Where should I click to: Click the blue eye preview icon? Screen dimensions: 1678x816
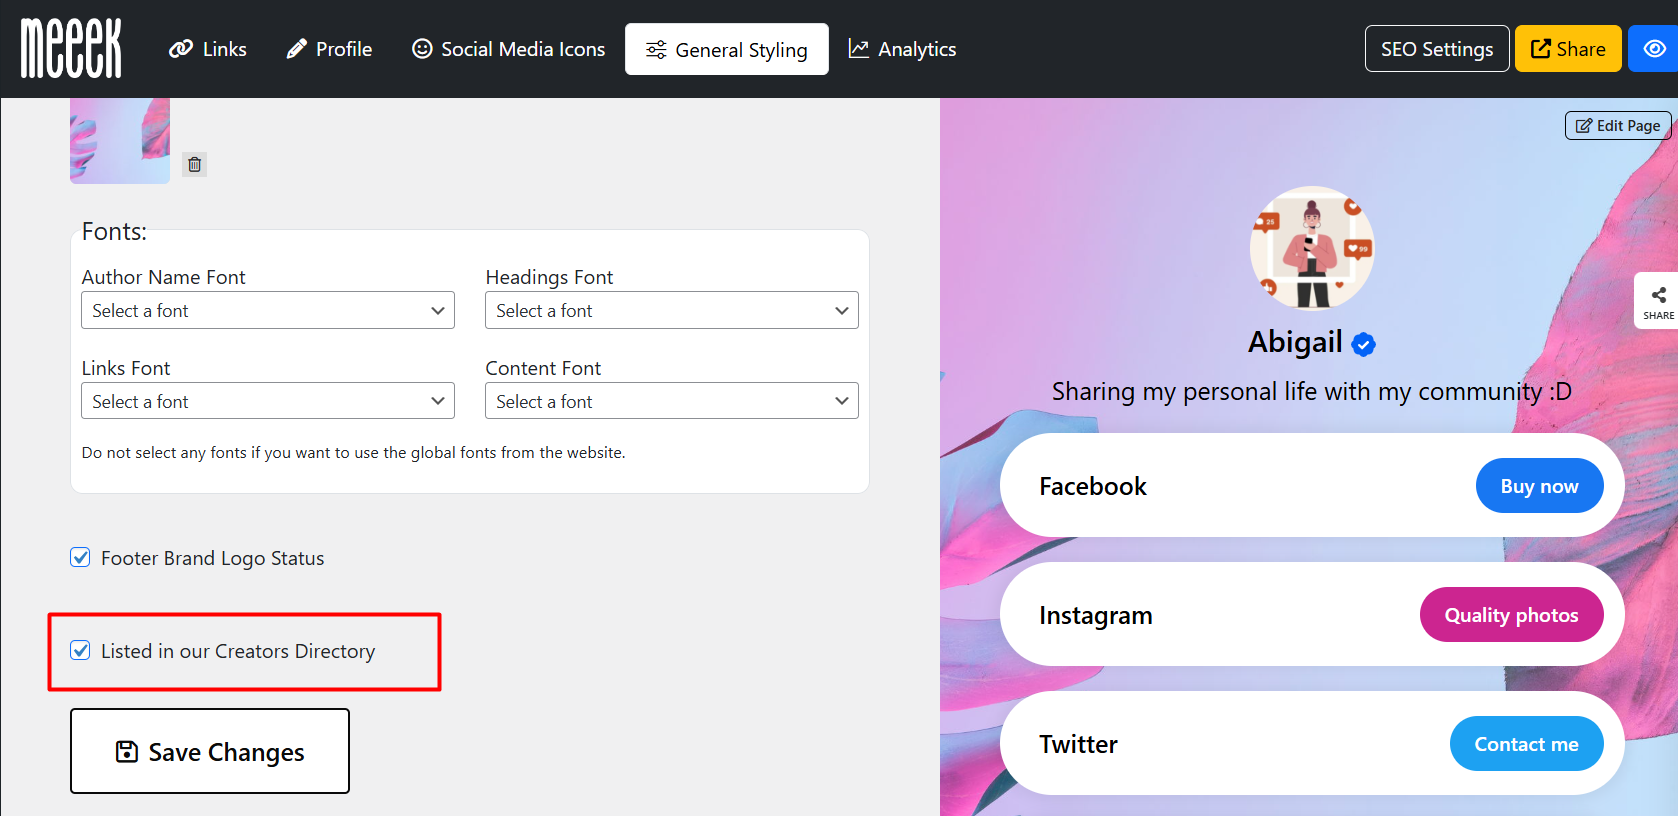[x=1654, y=49]
